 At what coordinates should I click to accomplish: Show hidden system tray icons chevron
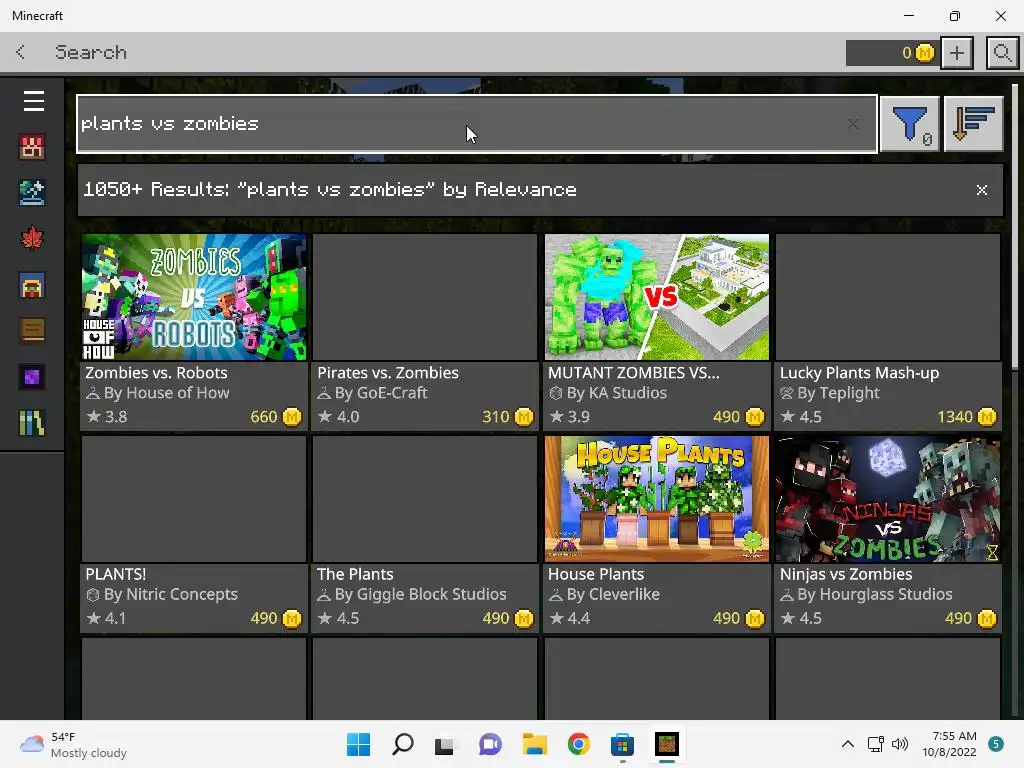pos(848,744)
